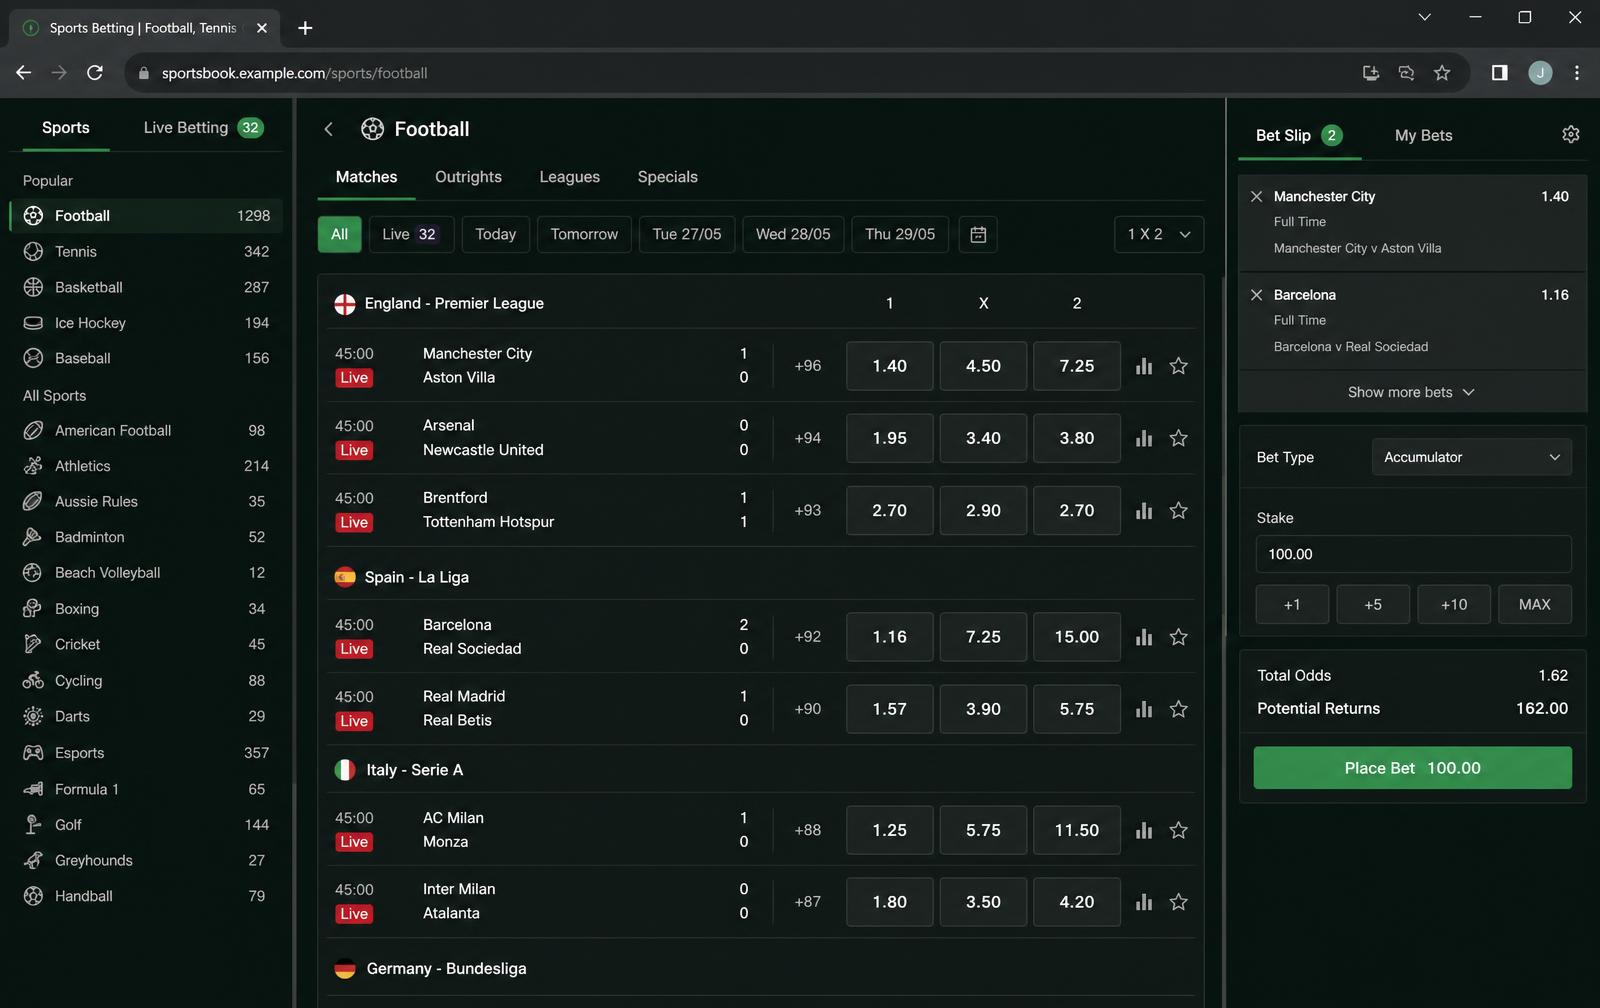Click Basketball icon in sidebar
Image resolution: width=1600 pixels, height=1008 pixels.
(x=33, y=287)
